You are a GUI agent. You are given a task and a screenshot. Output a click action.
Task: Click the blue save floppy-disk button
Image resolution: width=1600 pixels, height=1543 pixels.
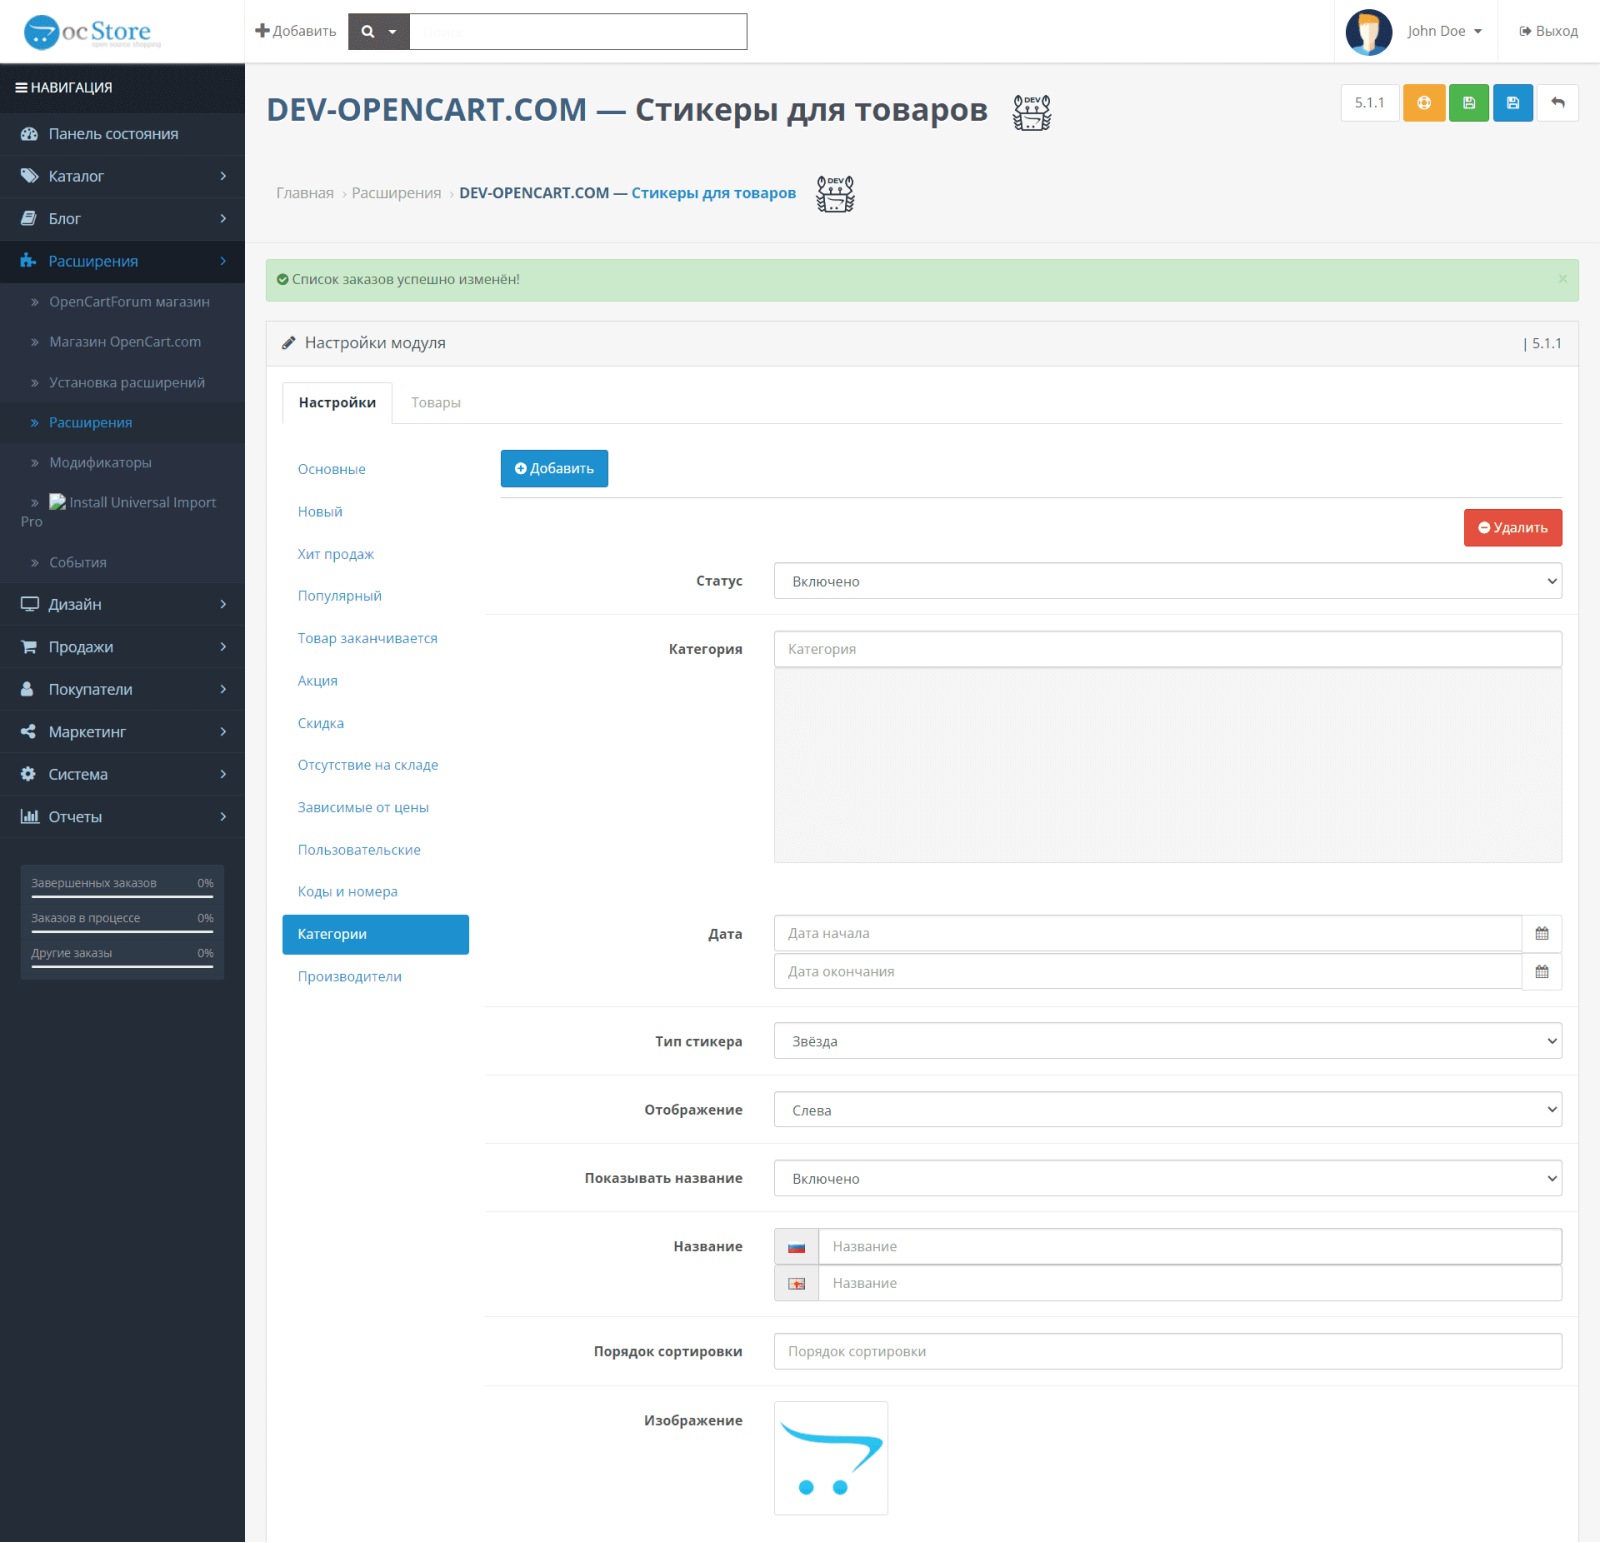coord(1513,103)
